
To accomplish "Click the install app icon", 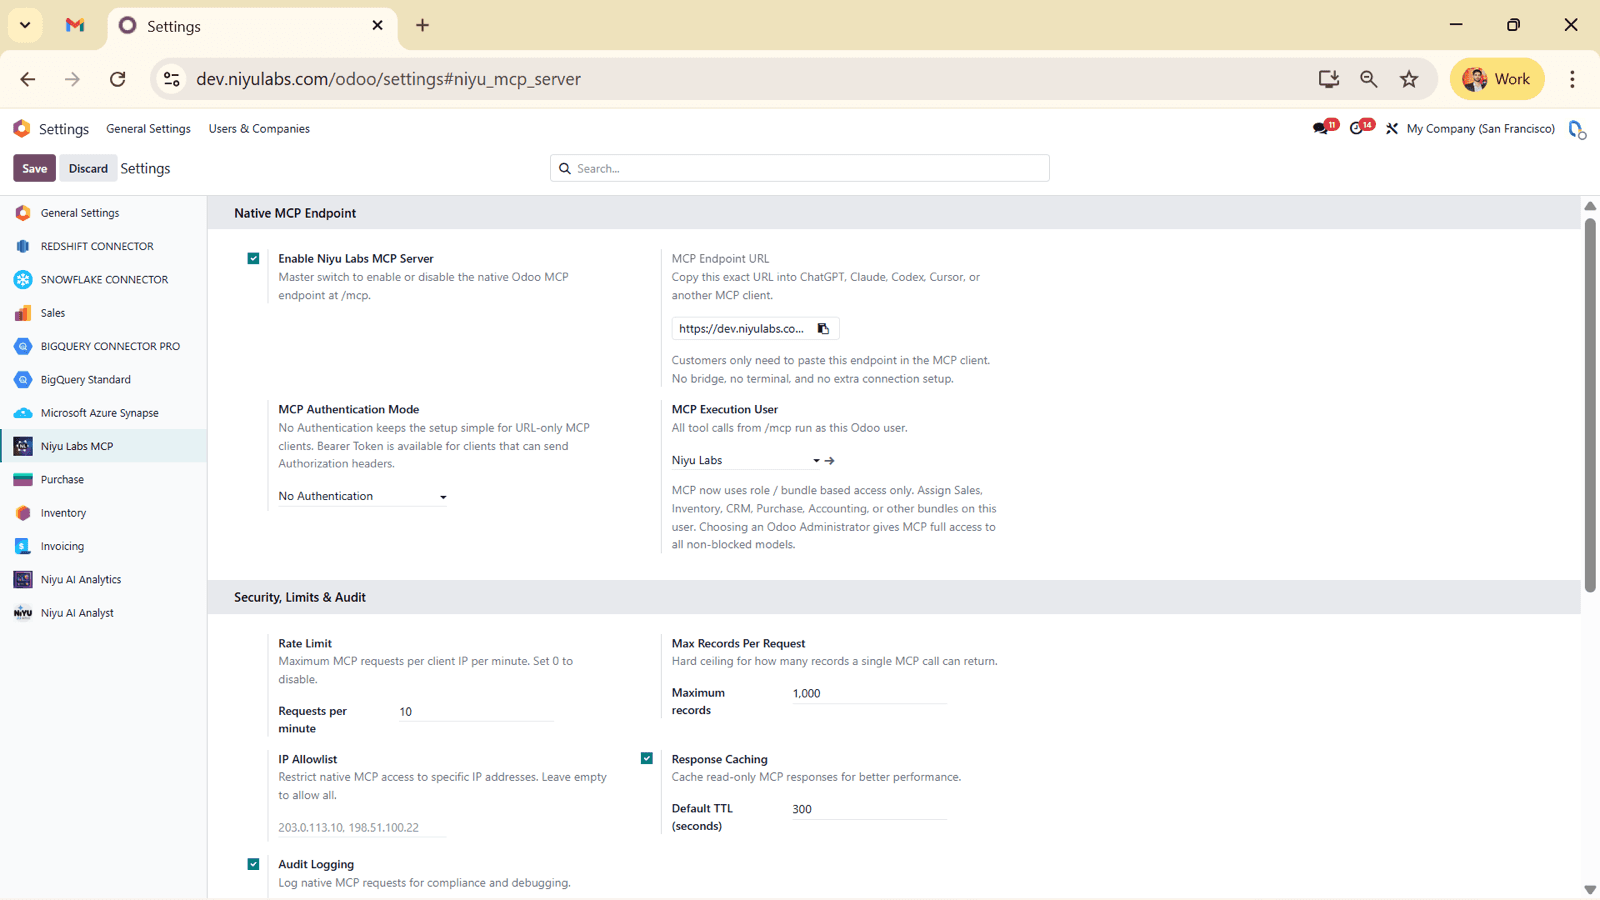I will tap(1329, 79).
